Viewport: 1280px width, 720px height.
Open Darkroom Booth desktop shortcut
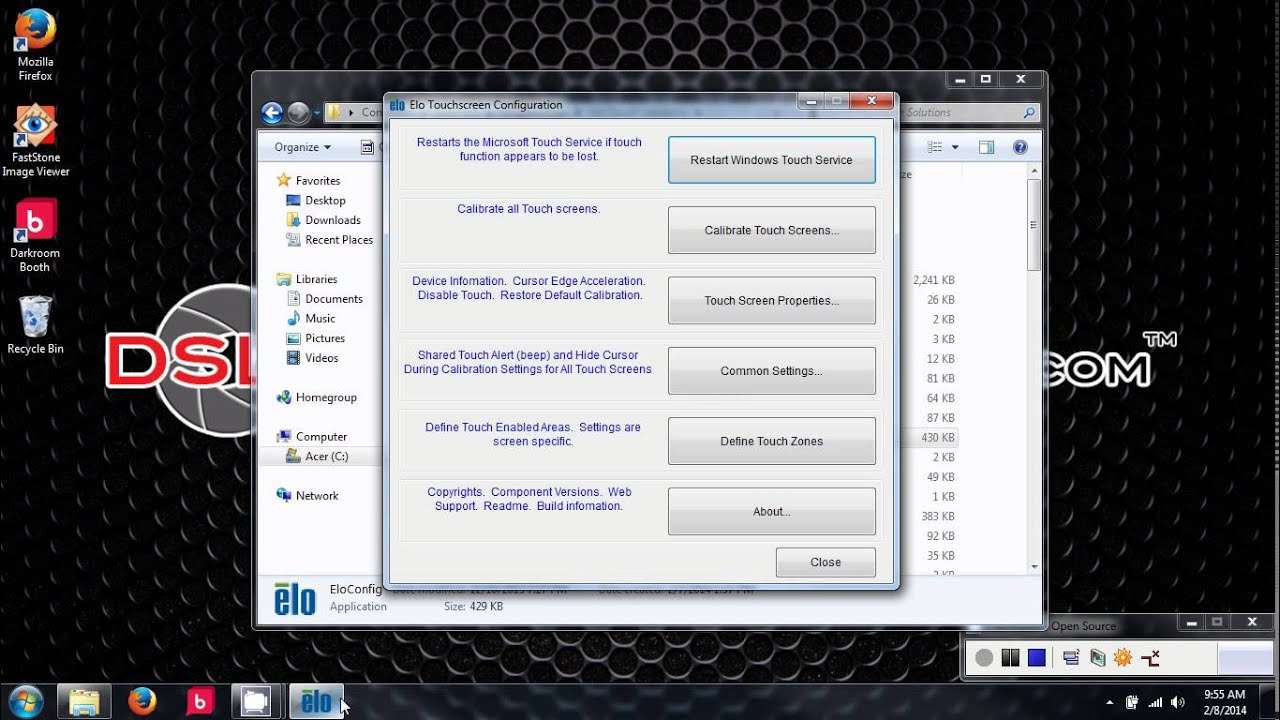click(35, 236)
